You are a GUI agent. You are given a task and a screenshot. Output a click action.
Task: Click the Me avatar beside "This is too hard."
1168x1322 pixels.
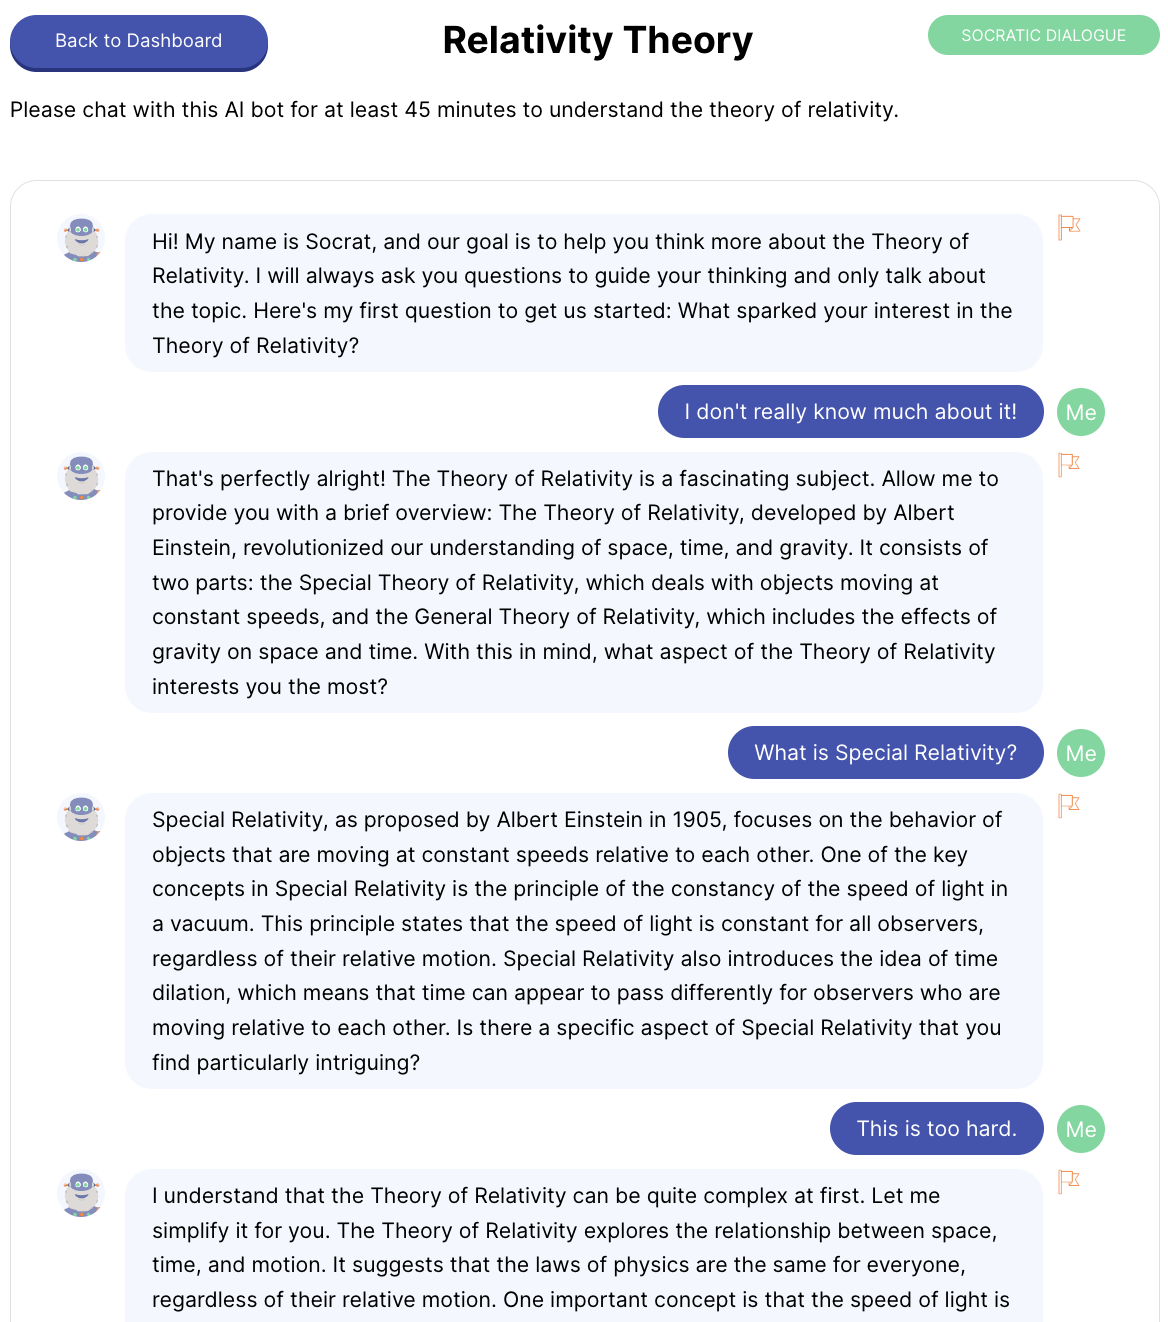pyautogui.click(x=1081, y=1129)
